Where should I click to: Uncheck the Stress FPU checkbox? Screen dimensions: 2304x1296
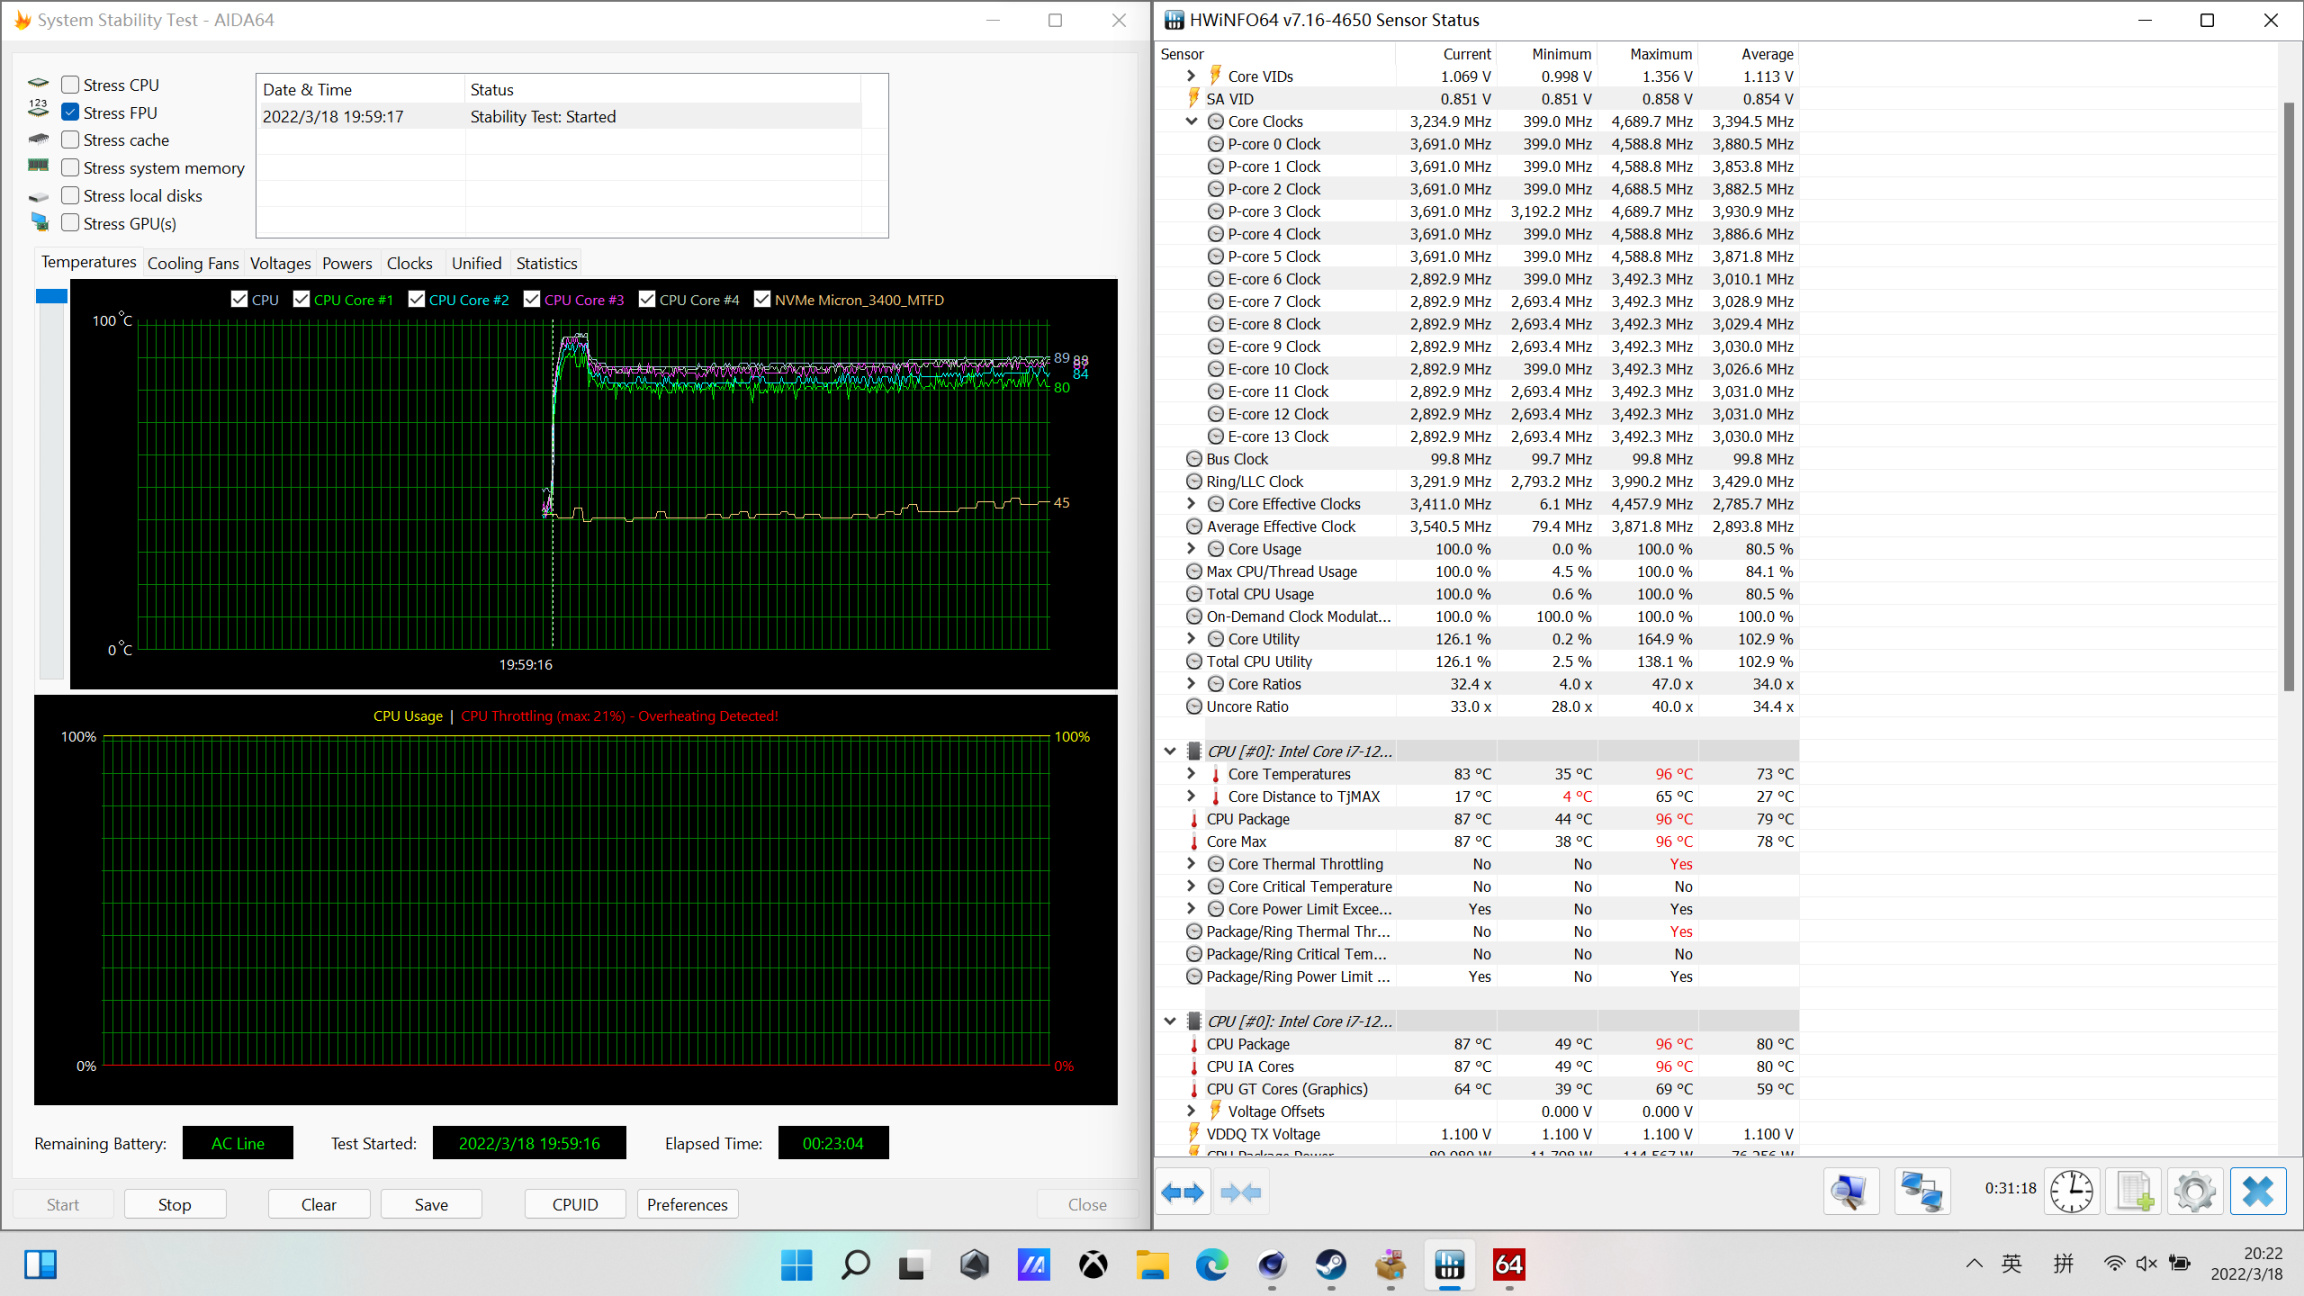70,112
